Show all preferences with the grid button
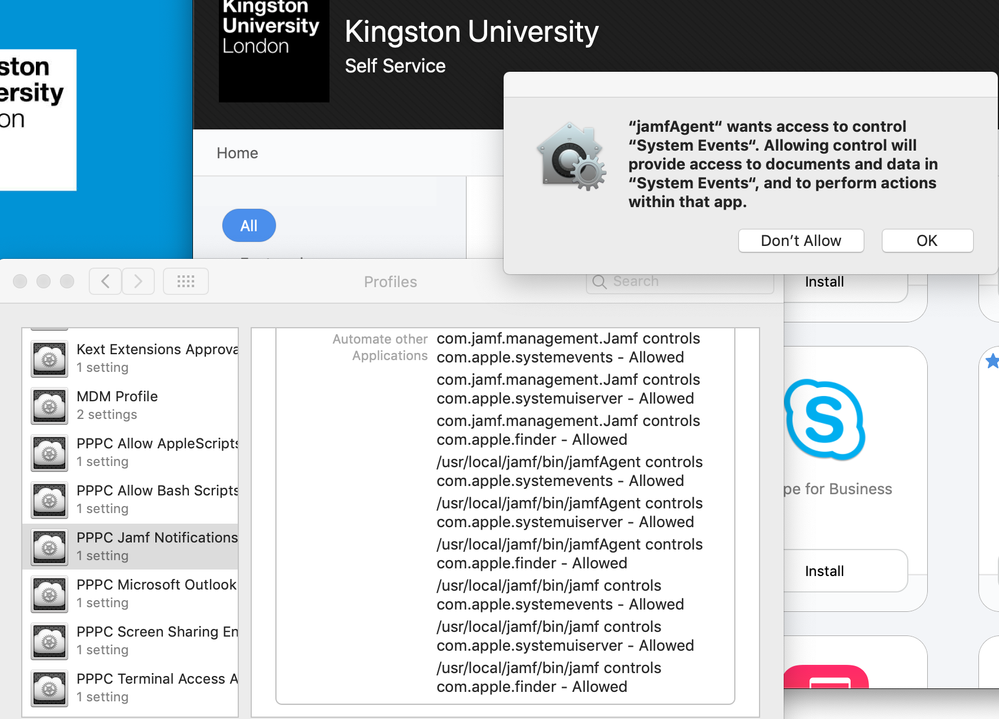The height and width of the screenshot is (719, 999). click(x=185, y=281)
